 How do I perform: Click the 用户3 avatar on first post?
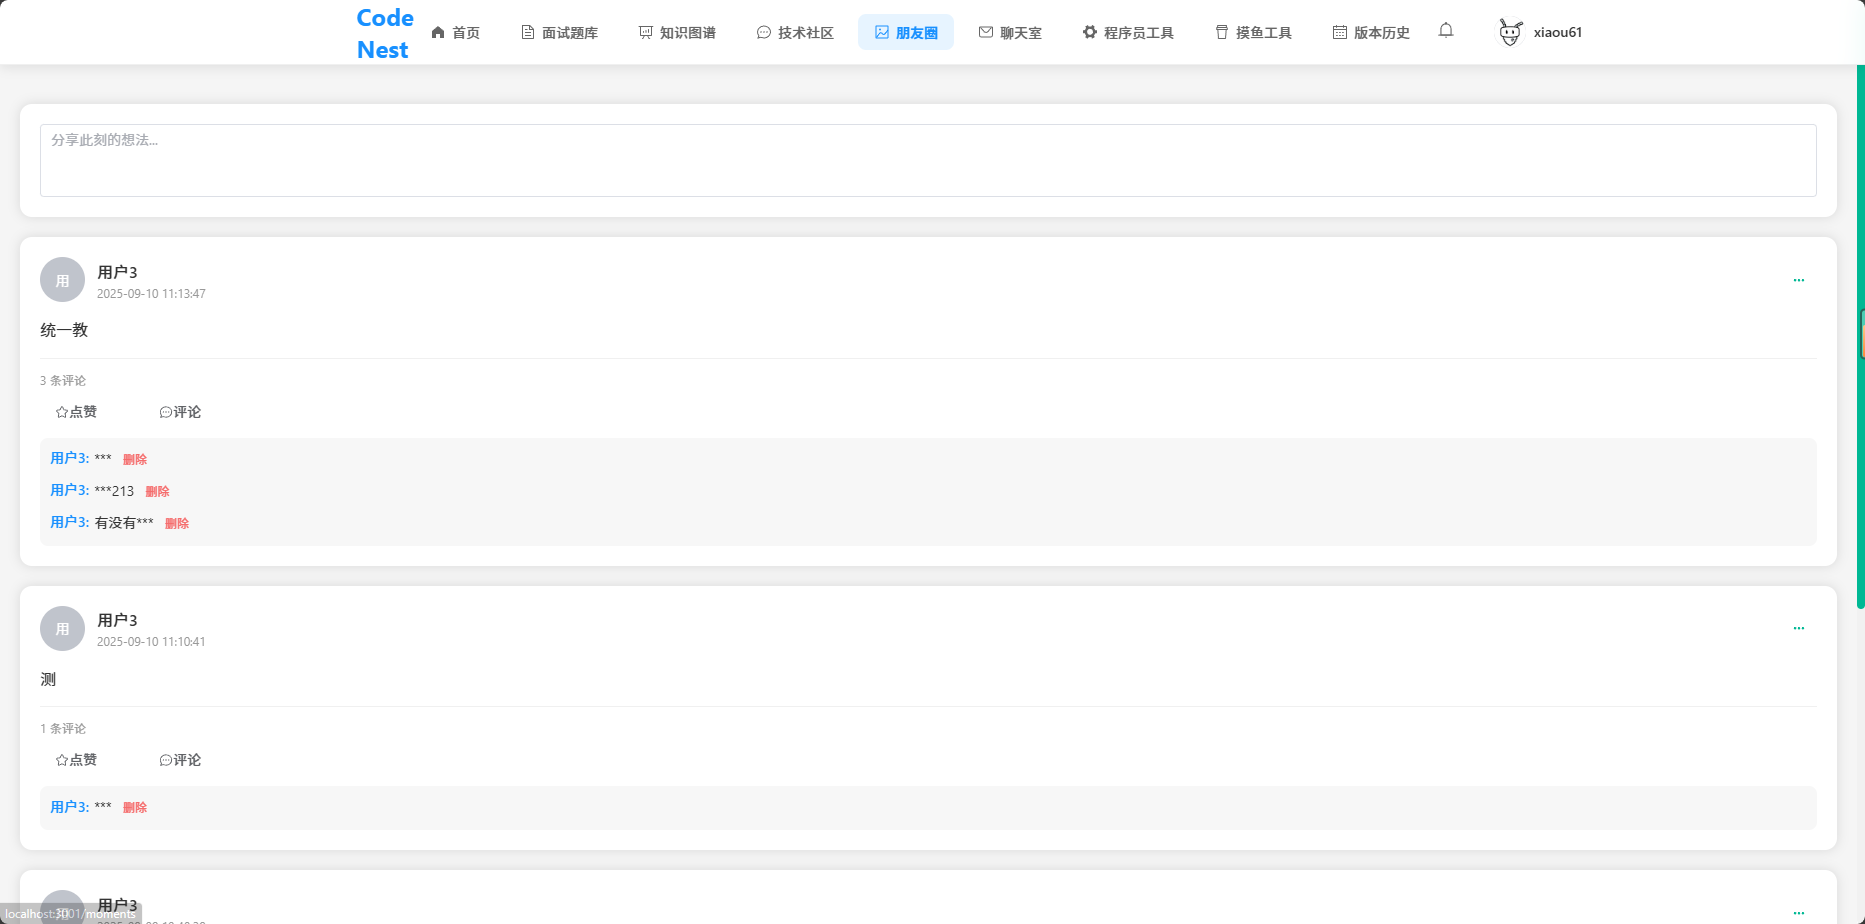tap(62, 280)
